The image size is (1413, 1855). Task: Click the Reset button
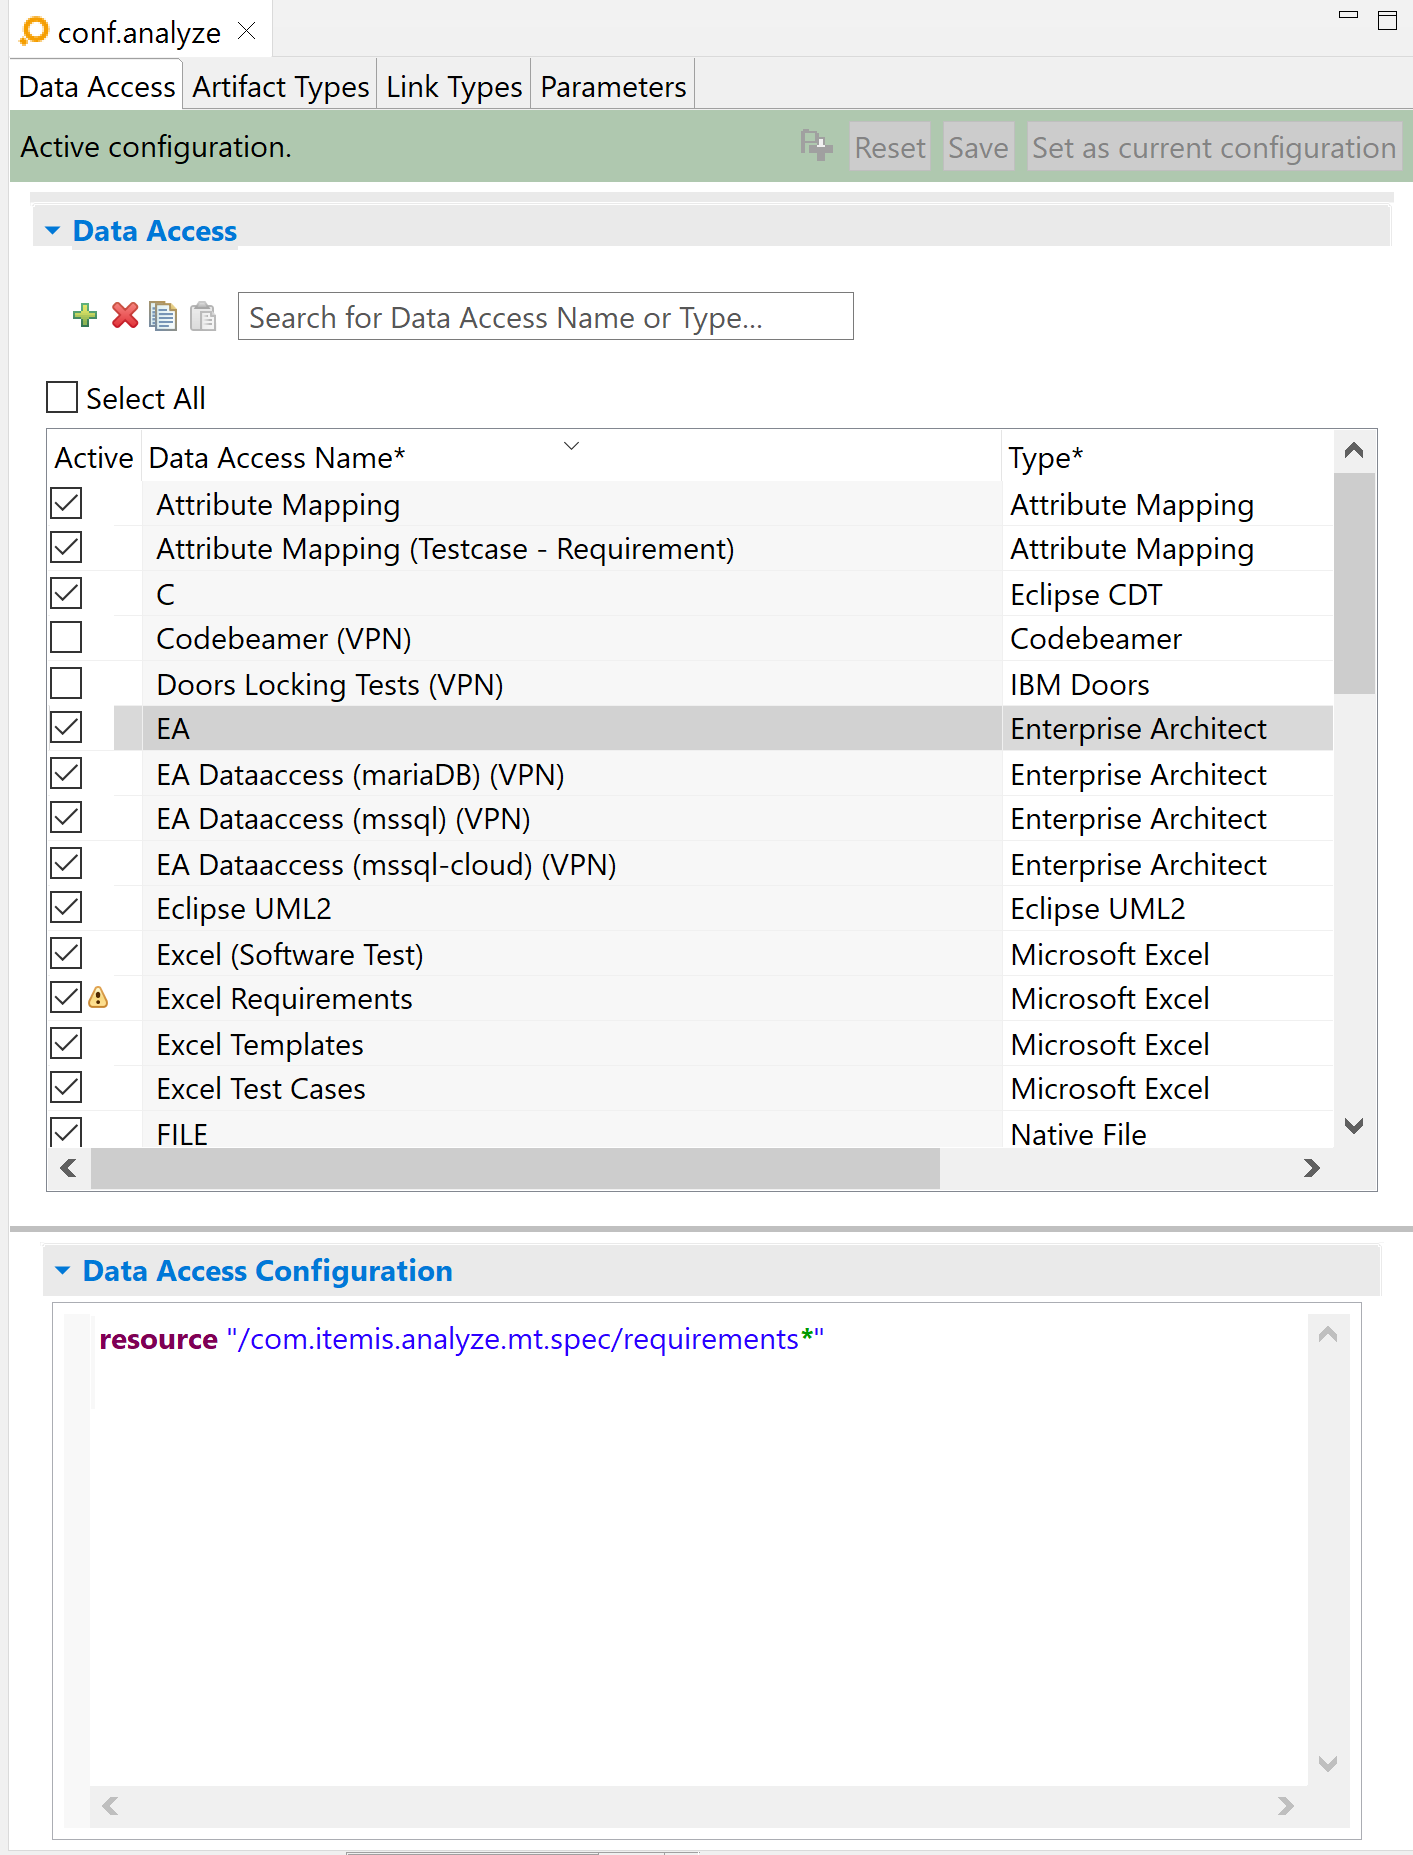(890, 147)
